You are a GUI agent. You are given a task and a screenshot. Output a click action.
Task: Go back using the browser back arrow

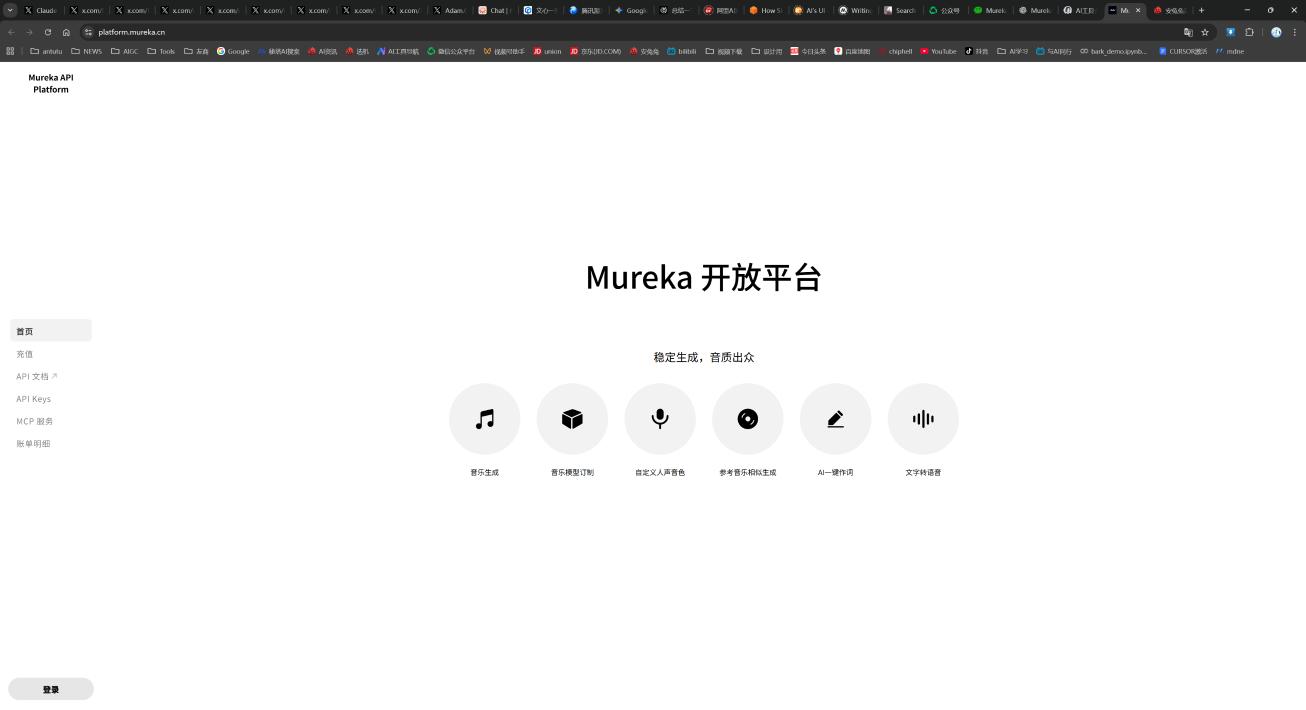tap(11, 32)
